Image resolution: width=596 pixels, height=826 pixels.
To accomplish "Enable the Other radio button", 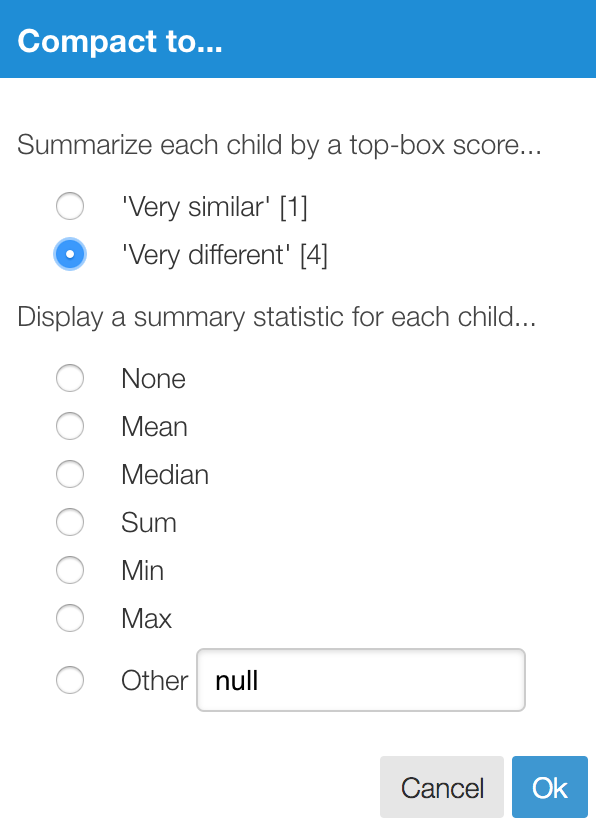I will click(70, 680).
